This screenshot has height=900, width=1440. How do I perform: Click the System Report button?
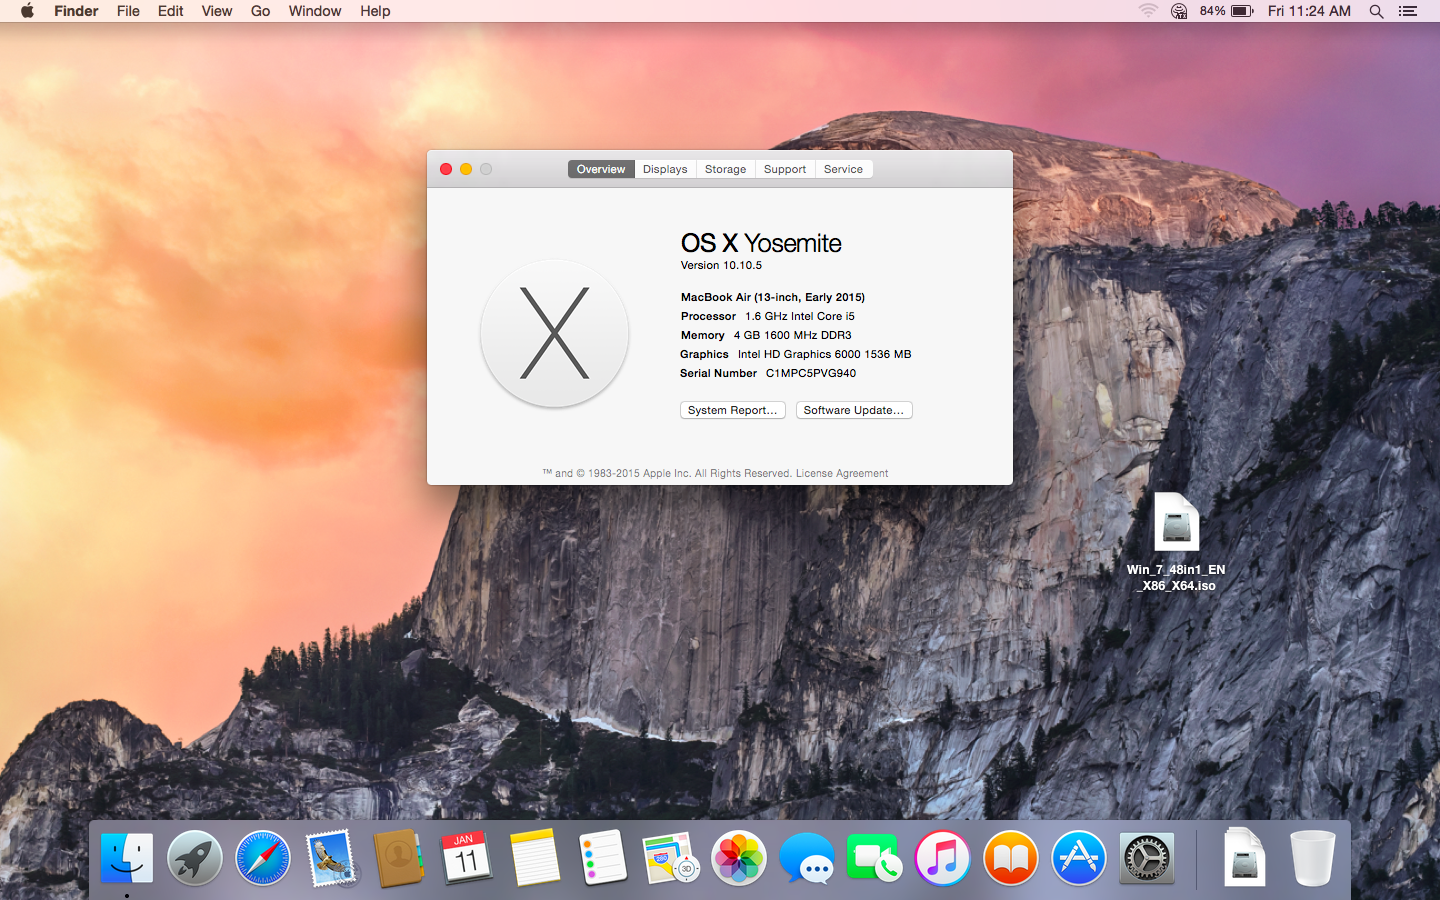pos(732,410)
